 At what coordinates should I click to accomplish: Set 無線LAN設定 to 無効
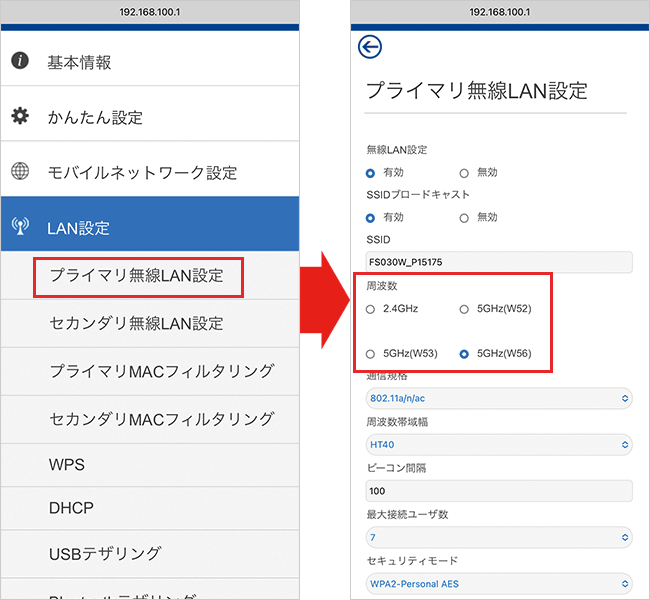464,173
